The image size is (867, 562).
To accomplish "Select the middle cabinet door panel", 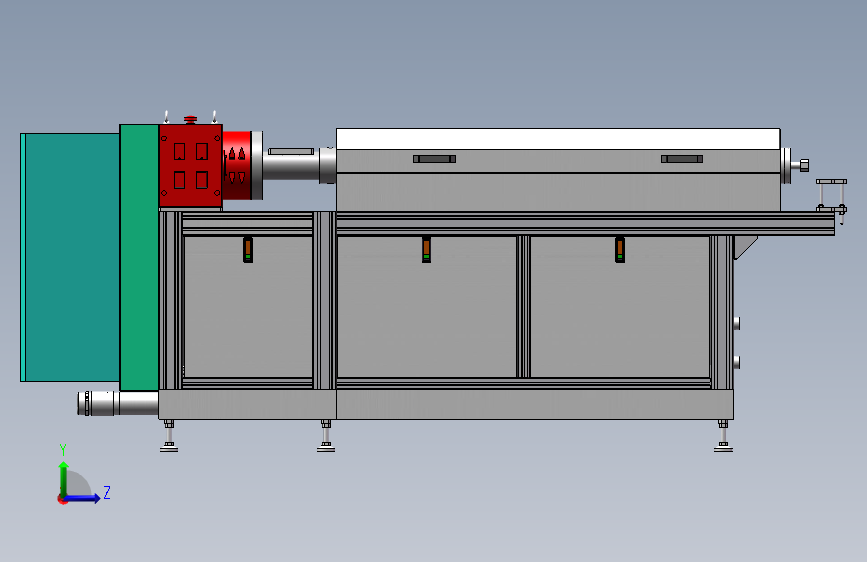I will point(427,307).
